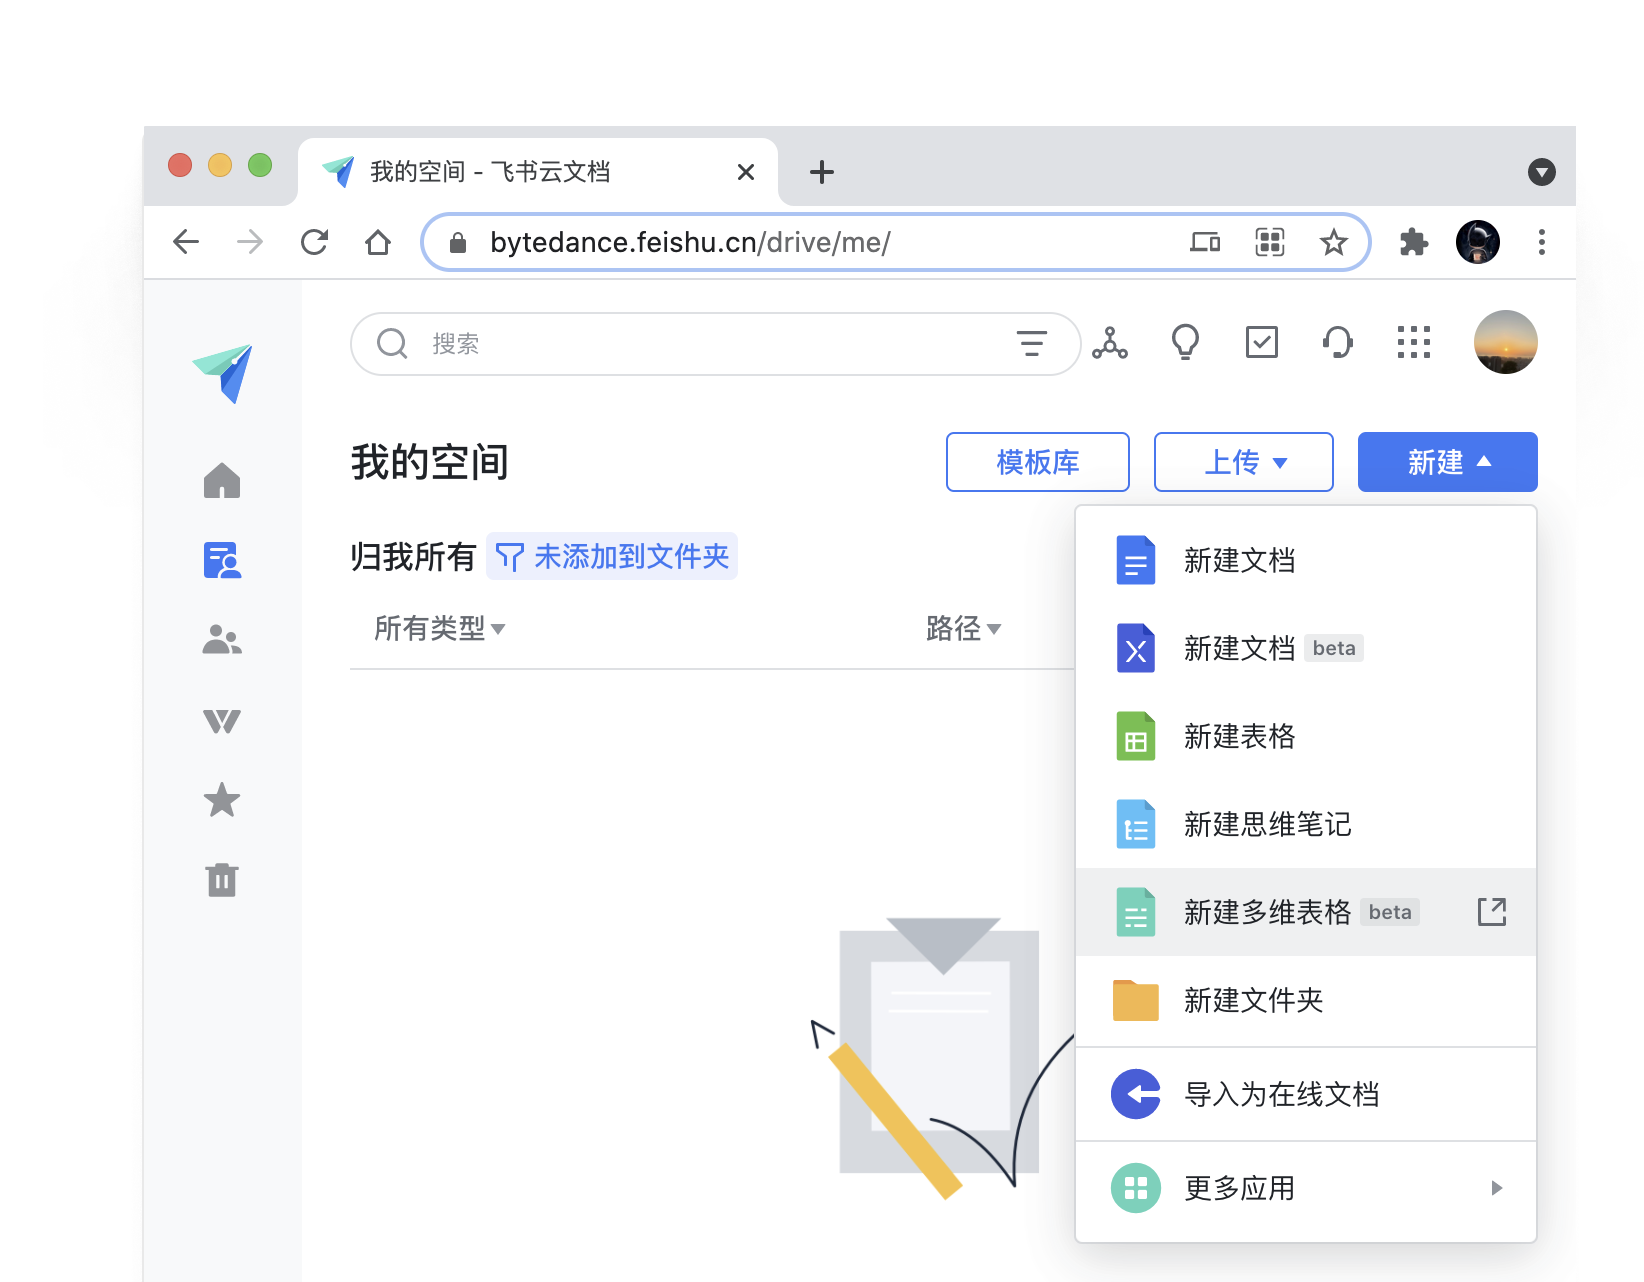Toggle the 未添加到文件夹 filter chip
Screen dimensions: 1644x1282
611,556
